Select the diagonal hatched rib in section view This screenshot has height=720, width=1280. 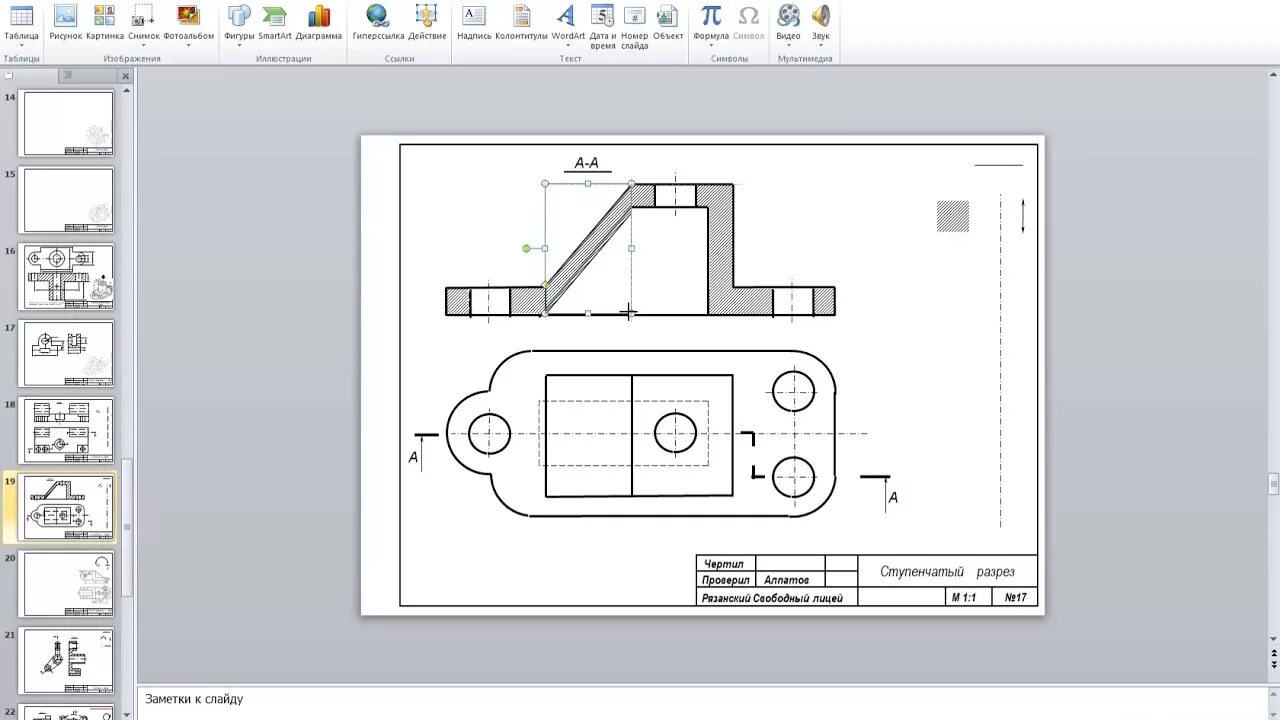pyautogui.click(x=588, y=249)
